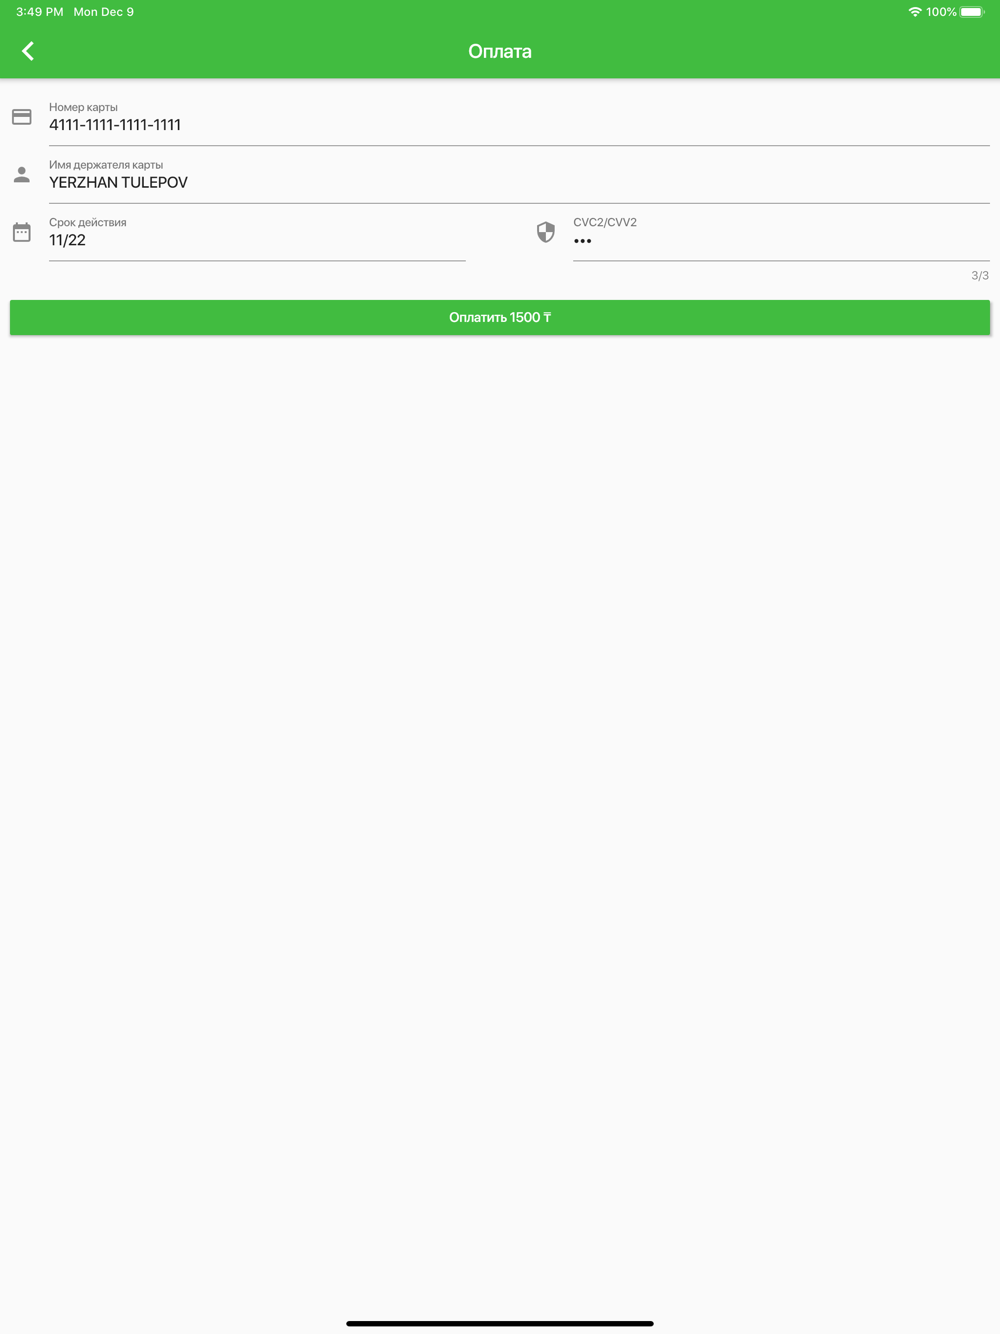Click the Срок действия label
Screen dimensions: 1000x1334
pos(88,222)
